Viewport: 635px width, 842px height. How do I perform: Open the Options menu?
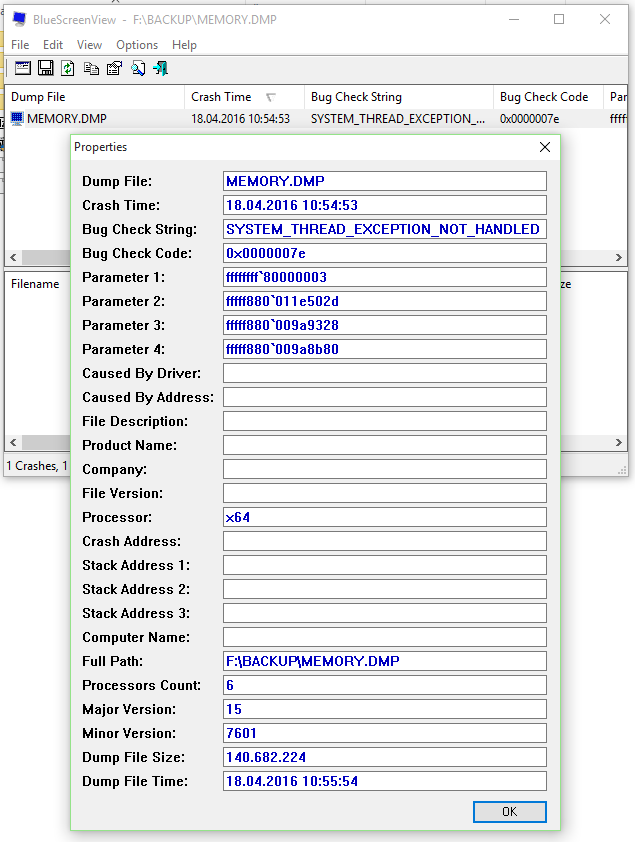point(137,45)
